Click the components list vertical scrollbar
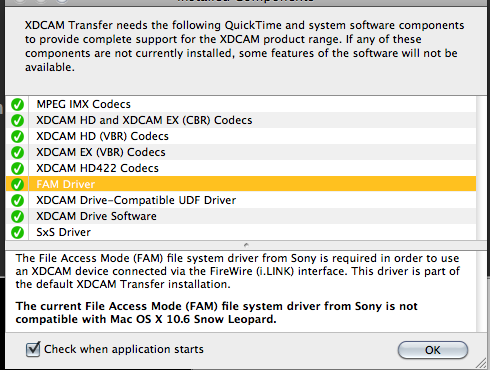The width and height of the screenshot is (490, 370). 481,168
